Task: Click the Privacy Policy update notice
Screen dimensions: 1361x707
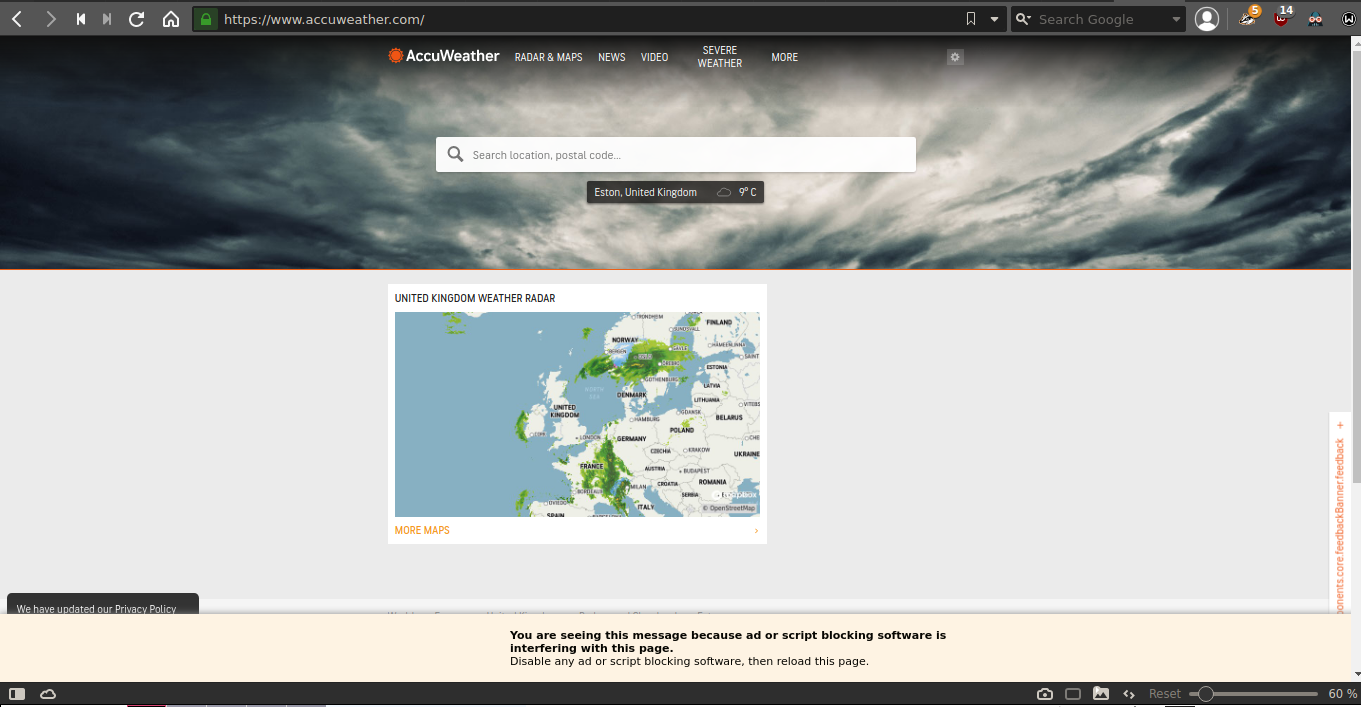Action: pyautogui.click(x=103, y=606)
